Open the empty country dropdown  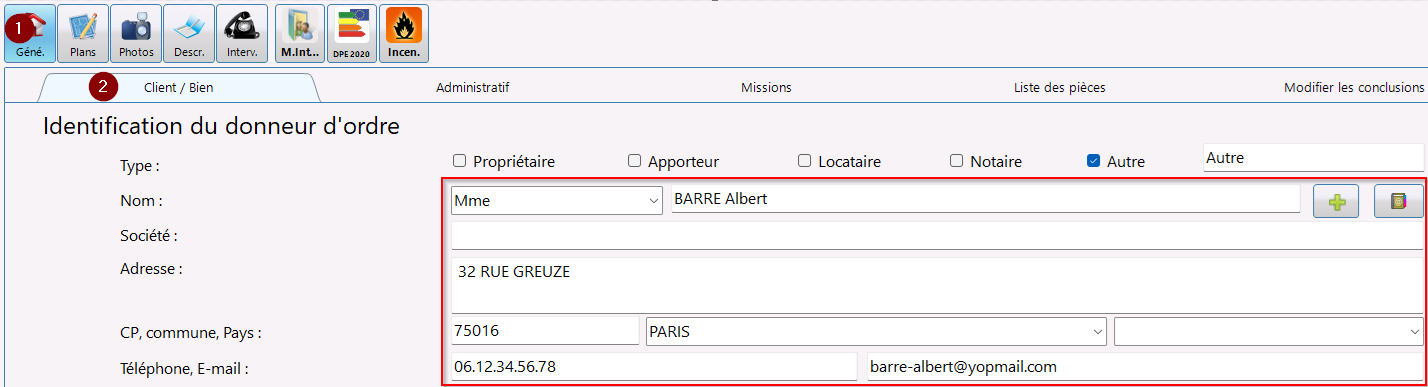tap(1269, 331)
